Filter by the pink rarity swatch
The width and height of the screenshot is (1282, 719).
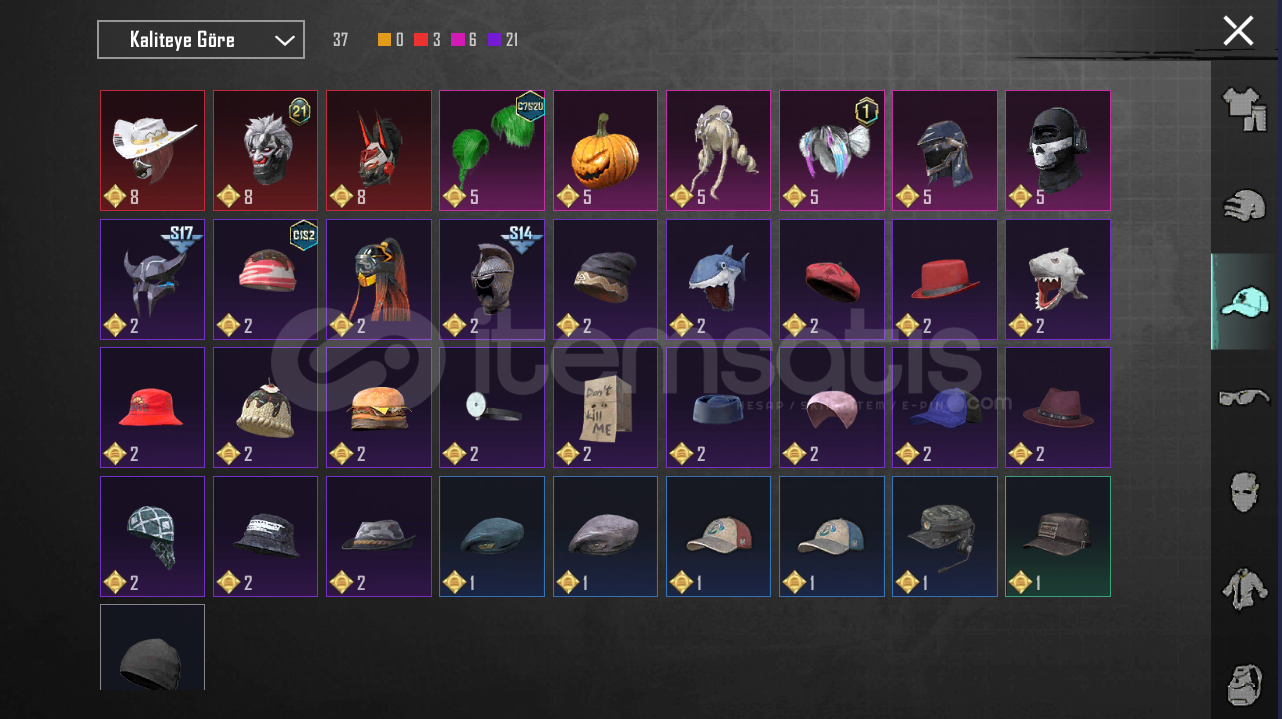(x=458, y=40)
